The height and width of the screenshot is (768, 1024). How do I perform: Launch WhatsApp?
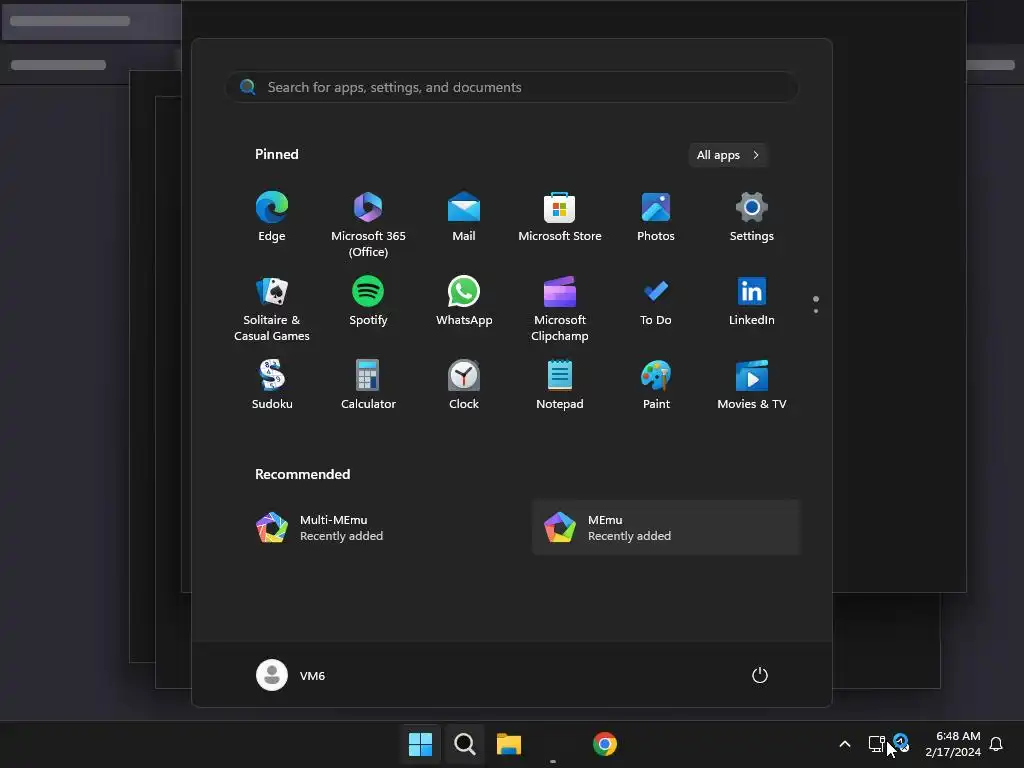pos(464,301)
